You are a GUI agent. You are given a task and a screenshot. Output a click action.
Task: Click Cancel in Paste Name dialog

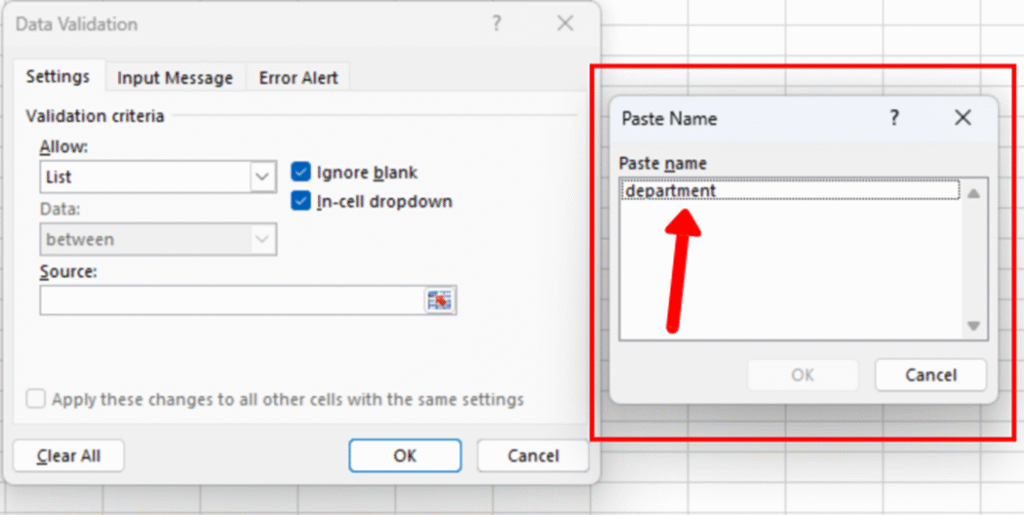coord(931,375)
